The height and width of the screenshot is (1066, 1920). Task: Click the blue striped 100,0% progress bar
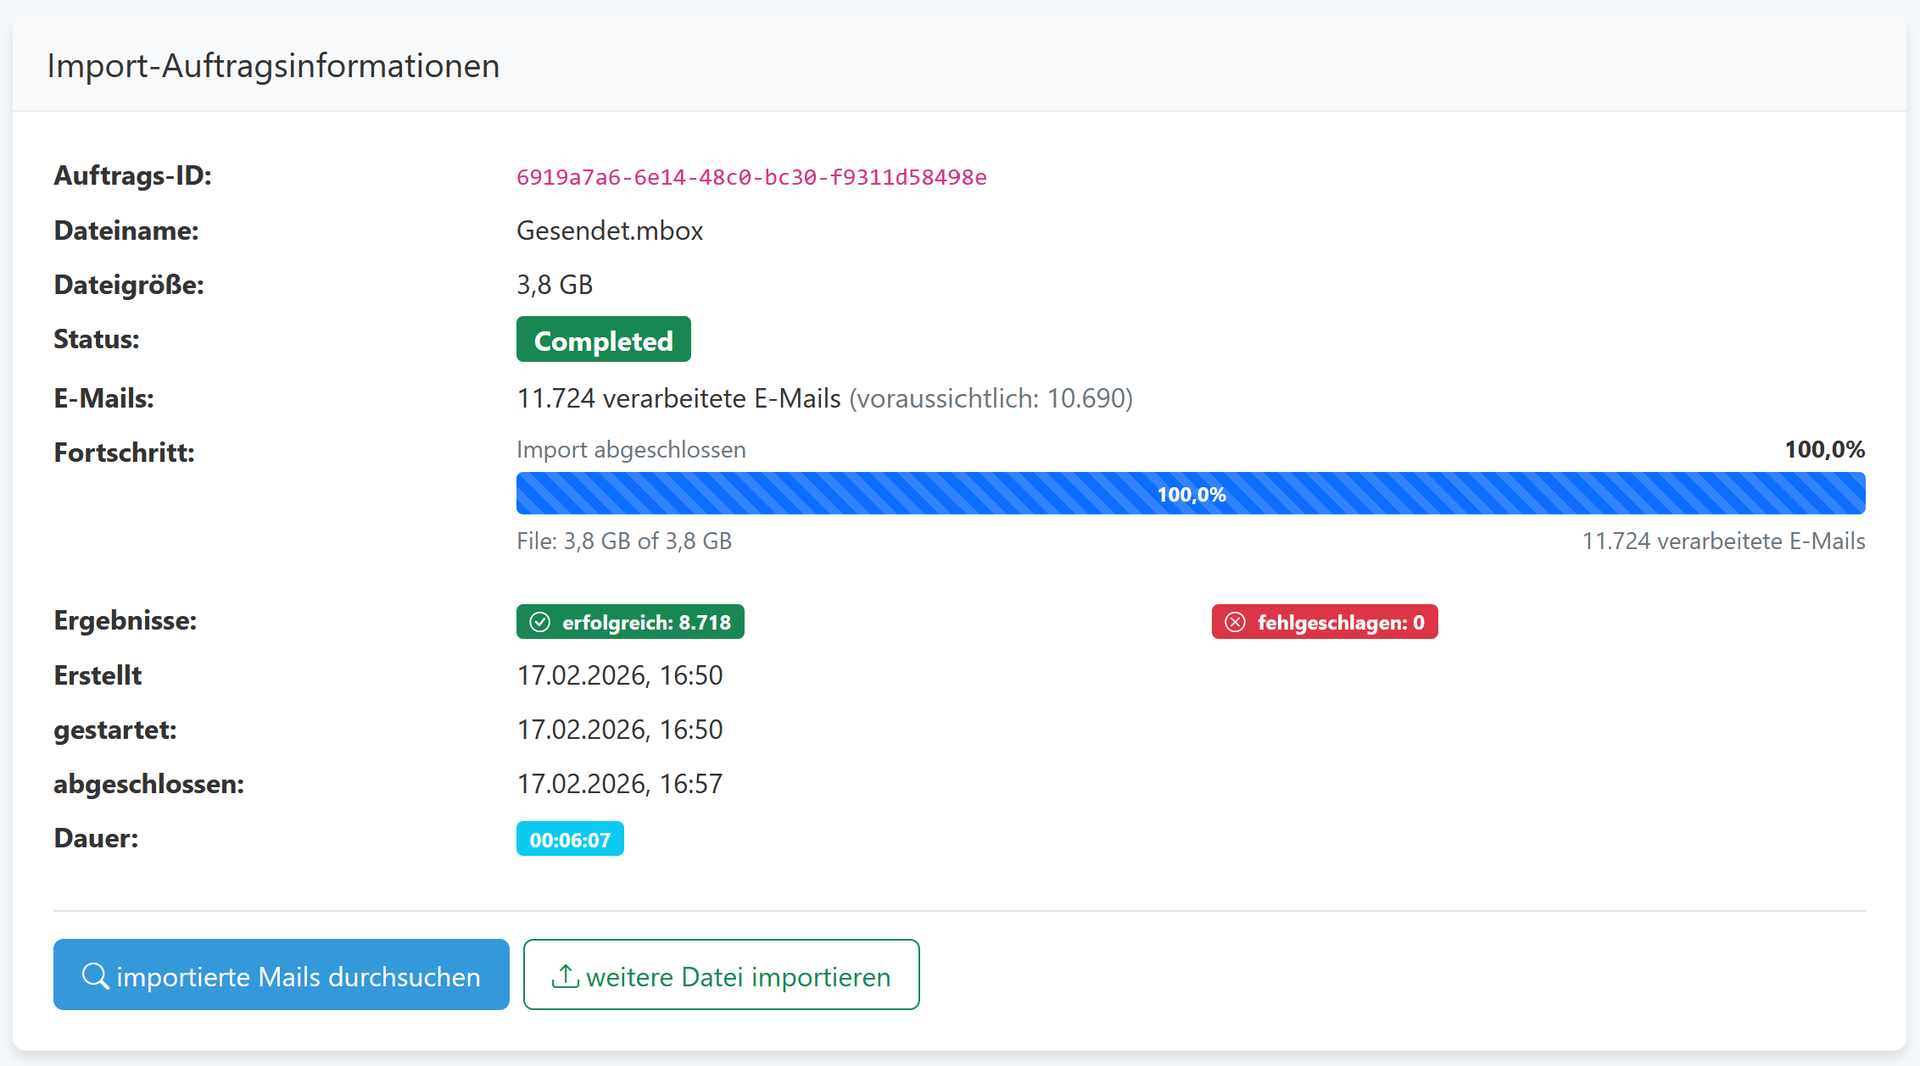[x=1190, y=493]
